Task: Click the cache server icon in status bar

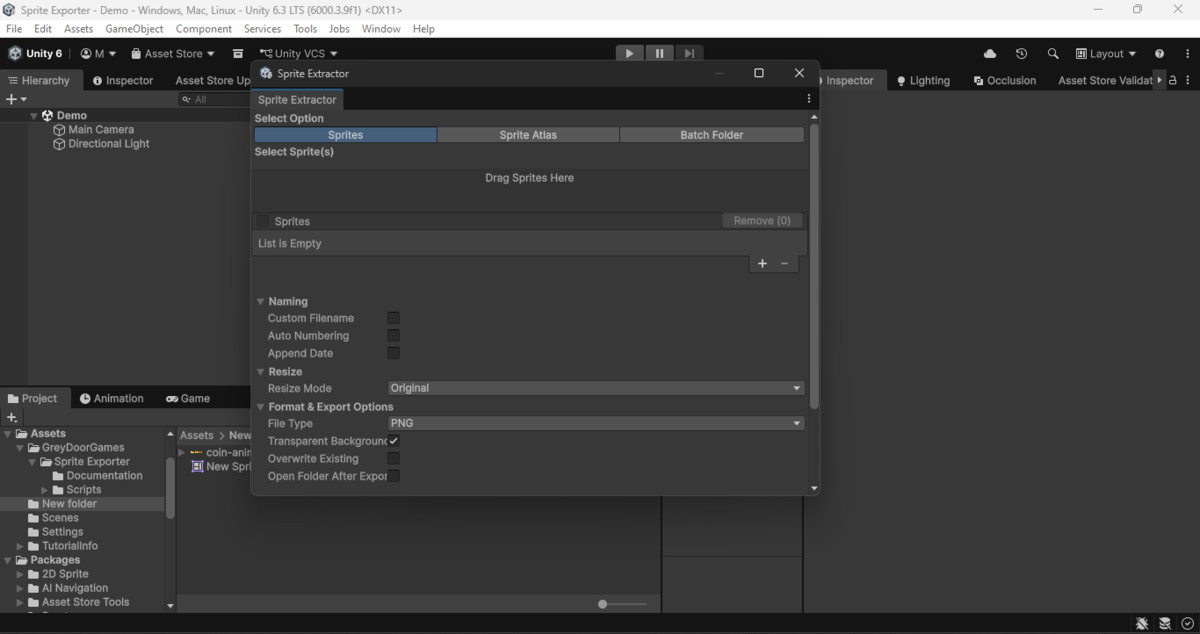Action: pyautogui.click(x=1165, y=623)
